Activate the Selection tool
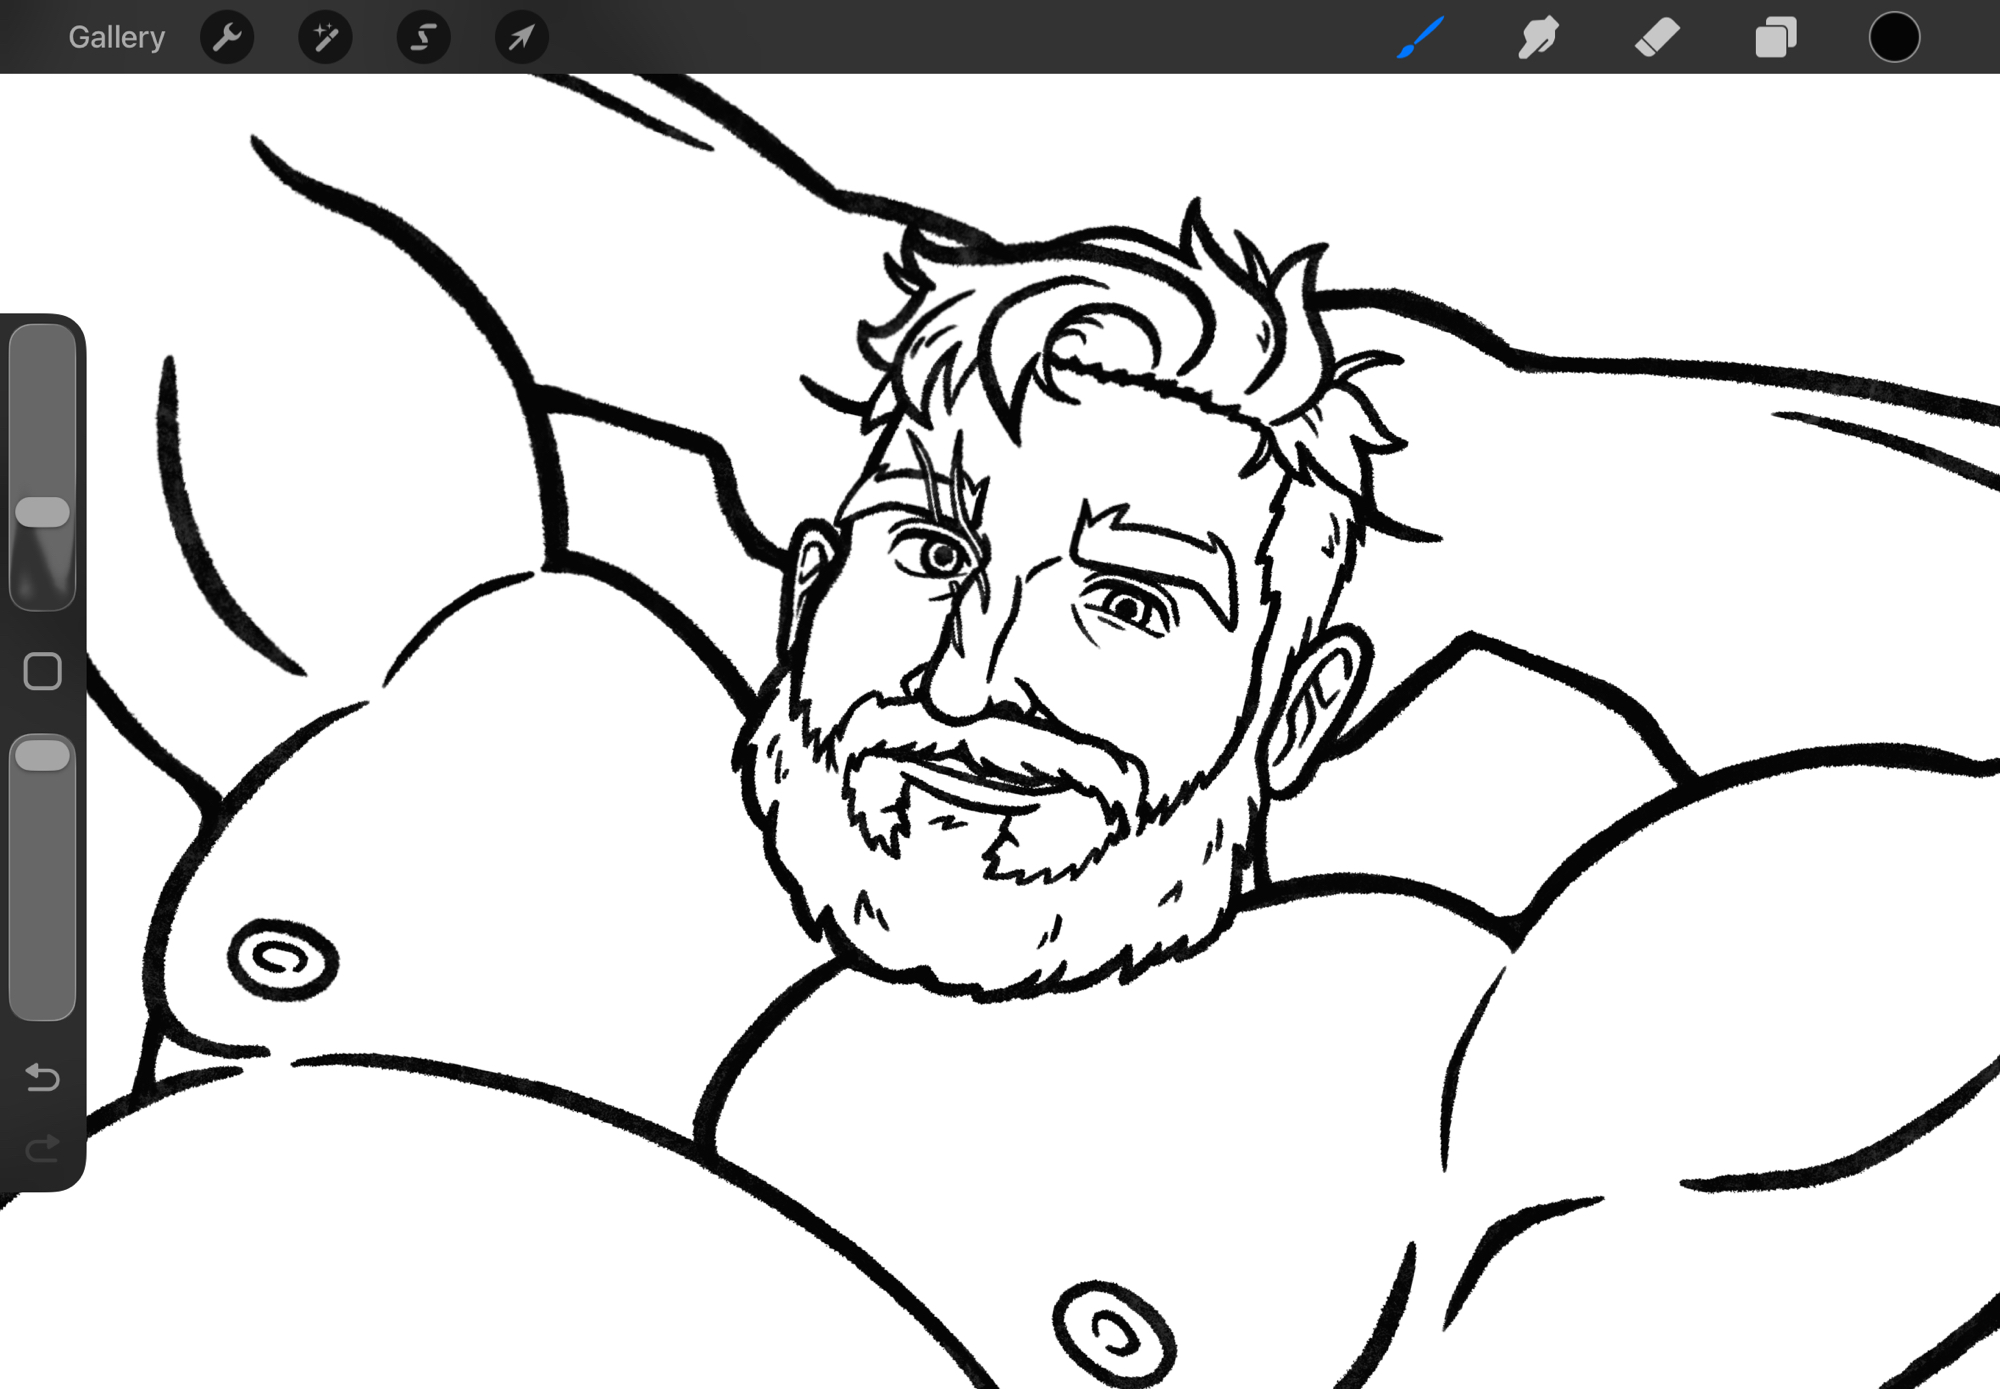The image size is (2000, 1389). 423,38
